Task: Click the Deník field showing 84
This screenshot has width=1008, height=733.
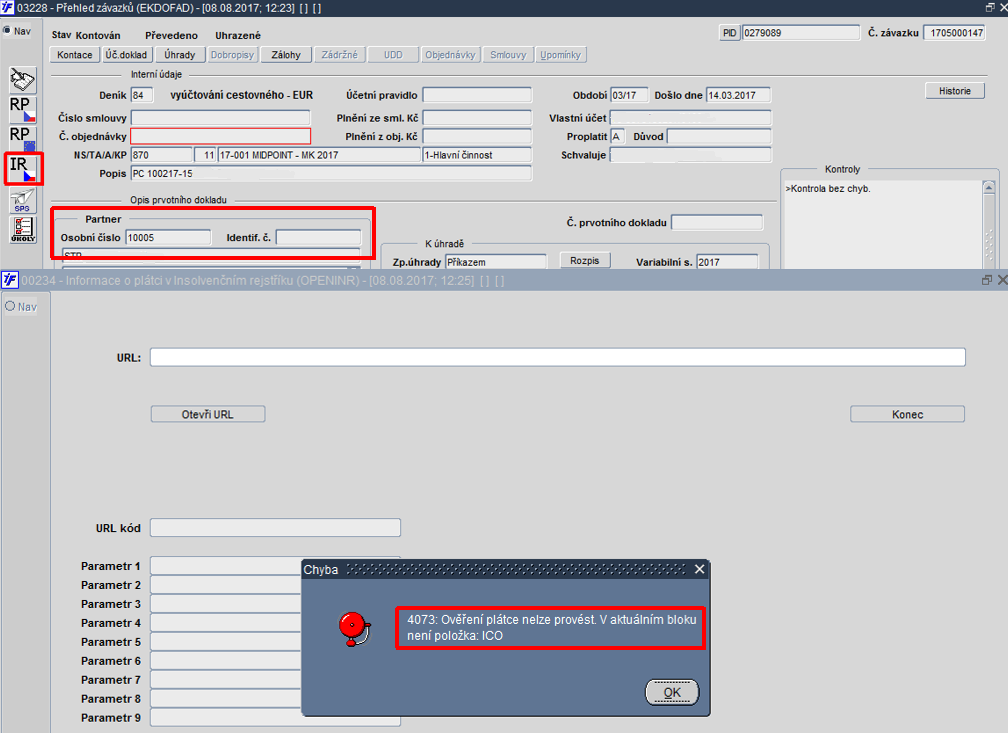Action: [x=141, y=95]
